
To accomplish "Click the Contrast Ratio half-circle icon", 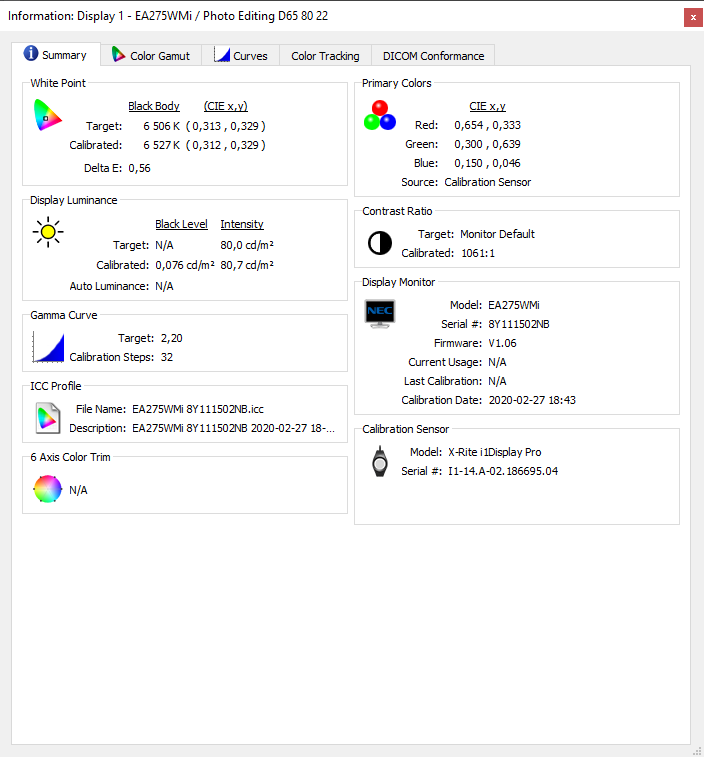I will tap(380, 243).
